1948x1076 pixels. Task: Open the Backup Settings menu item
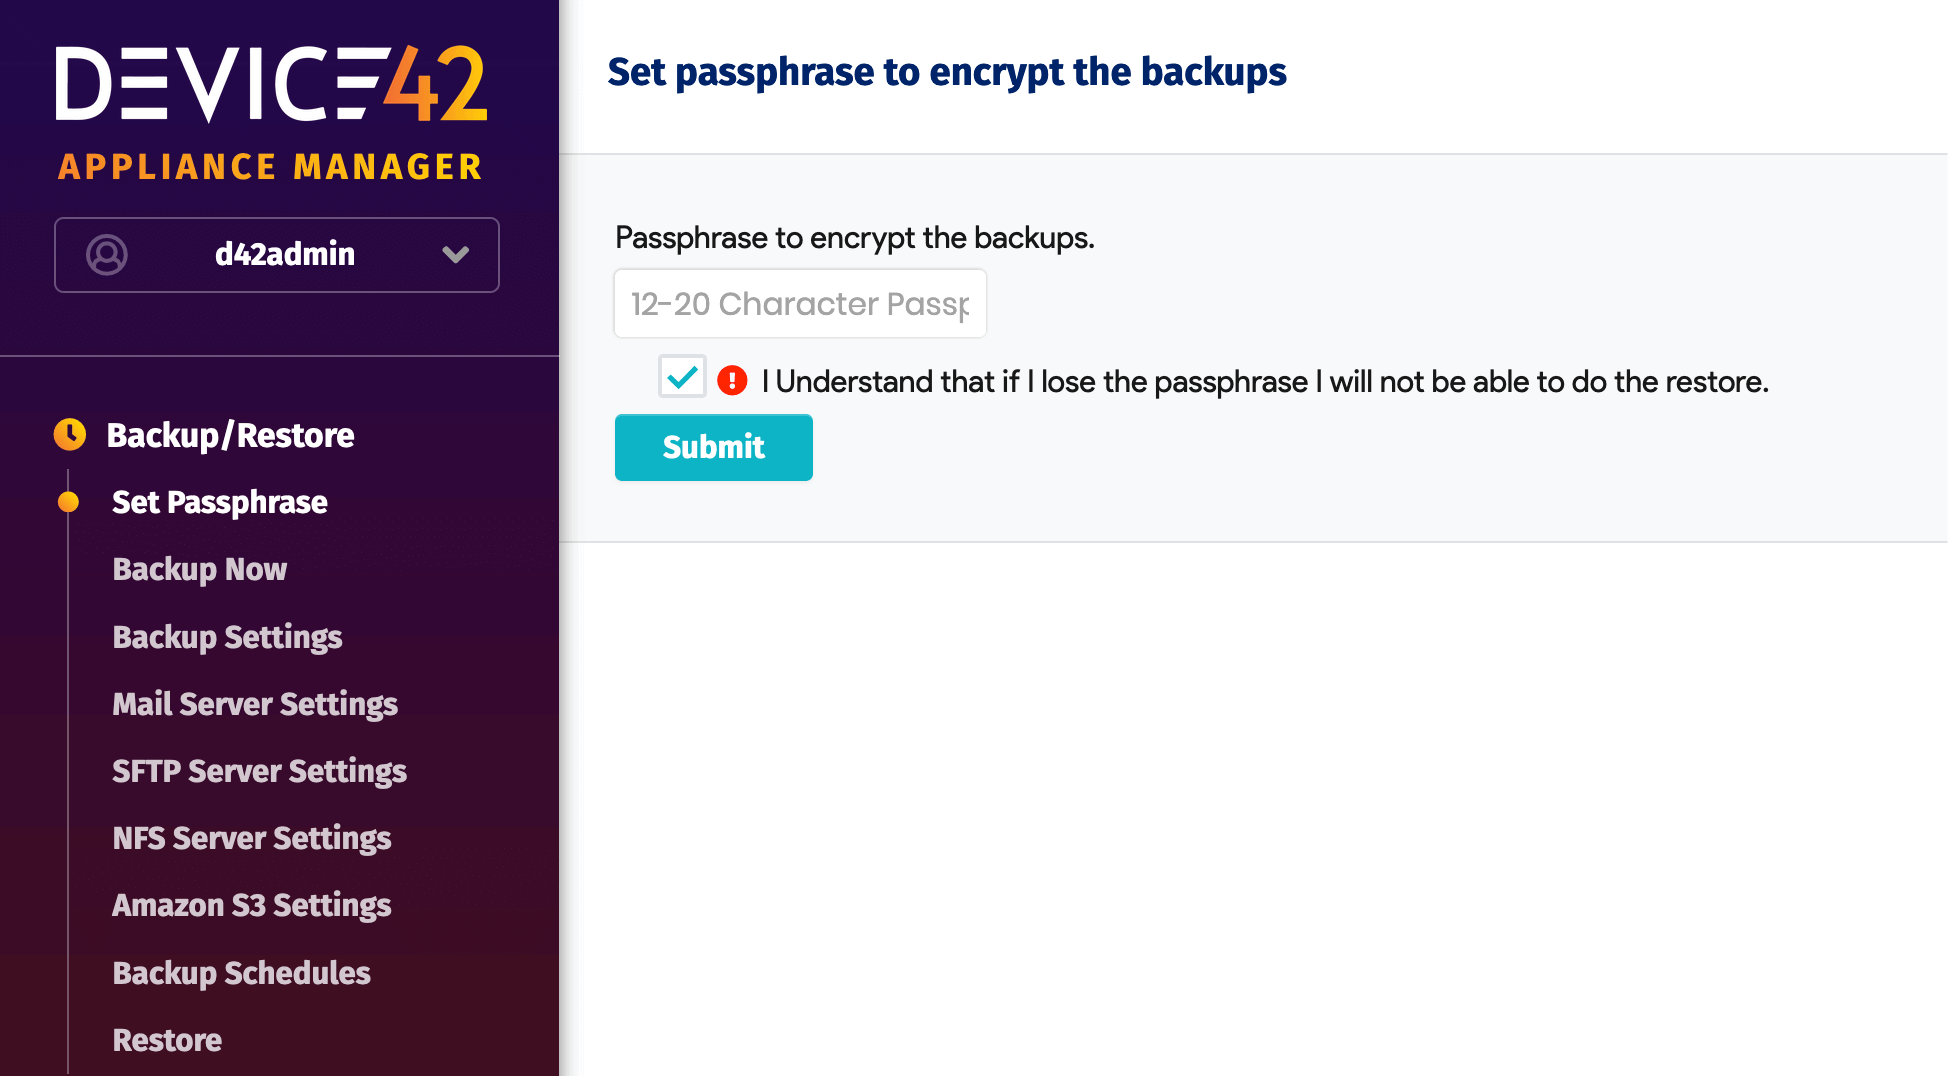click(x=227, y=637)
